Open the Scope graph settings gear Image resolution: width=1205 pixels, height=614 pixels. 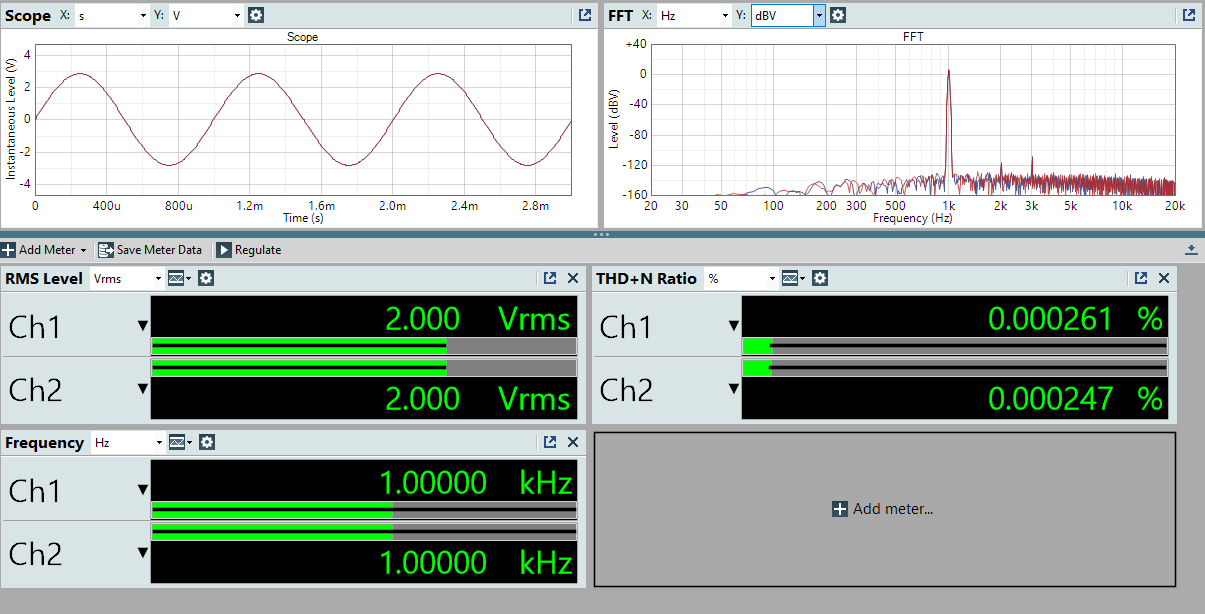pos(256,15)
